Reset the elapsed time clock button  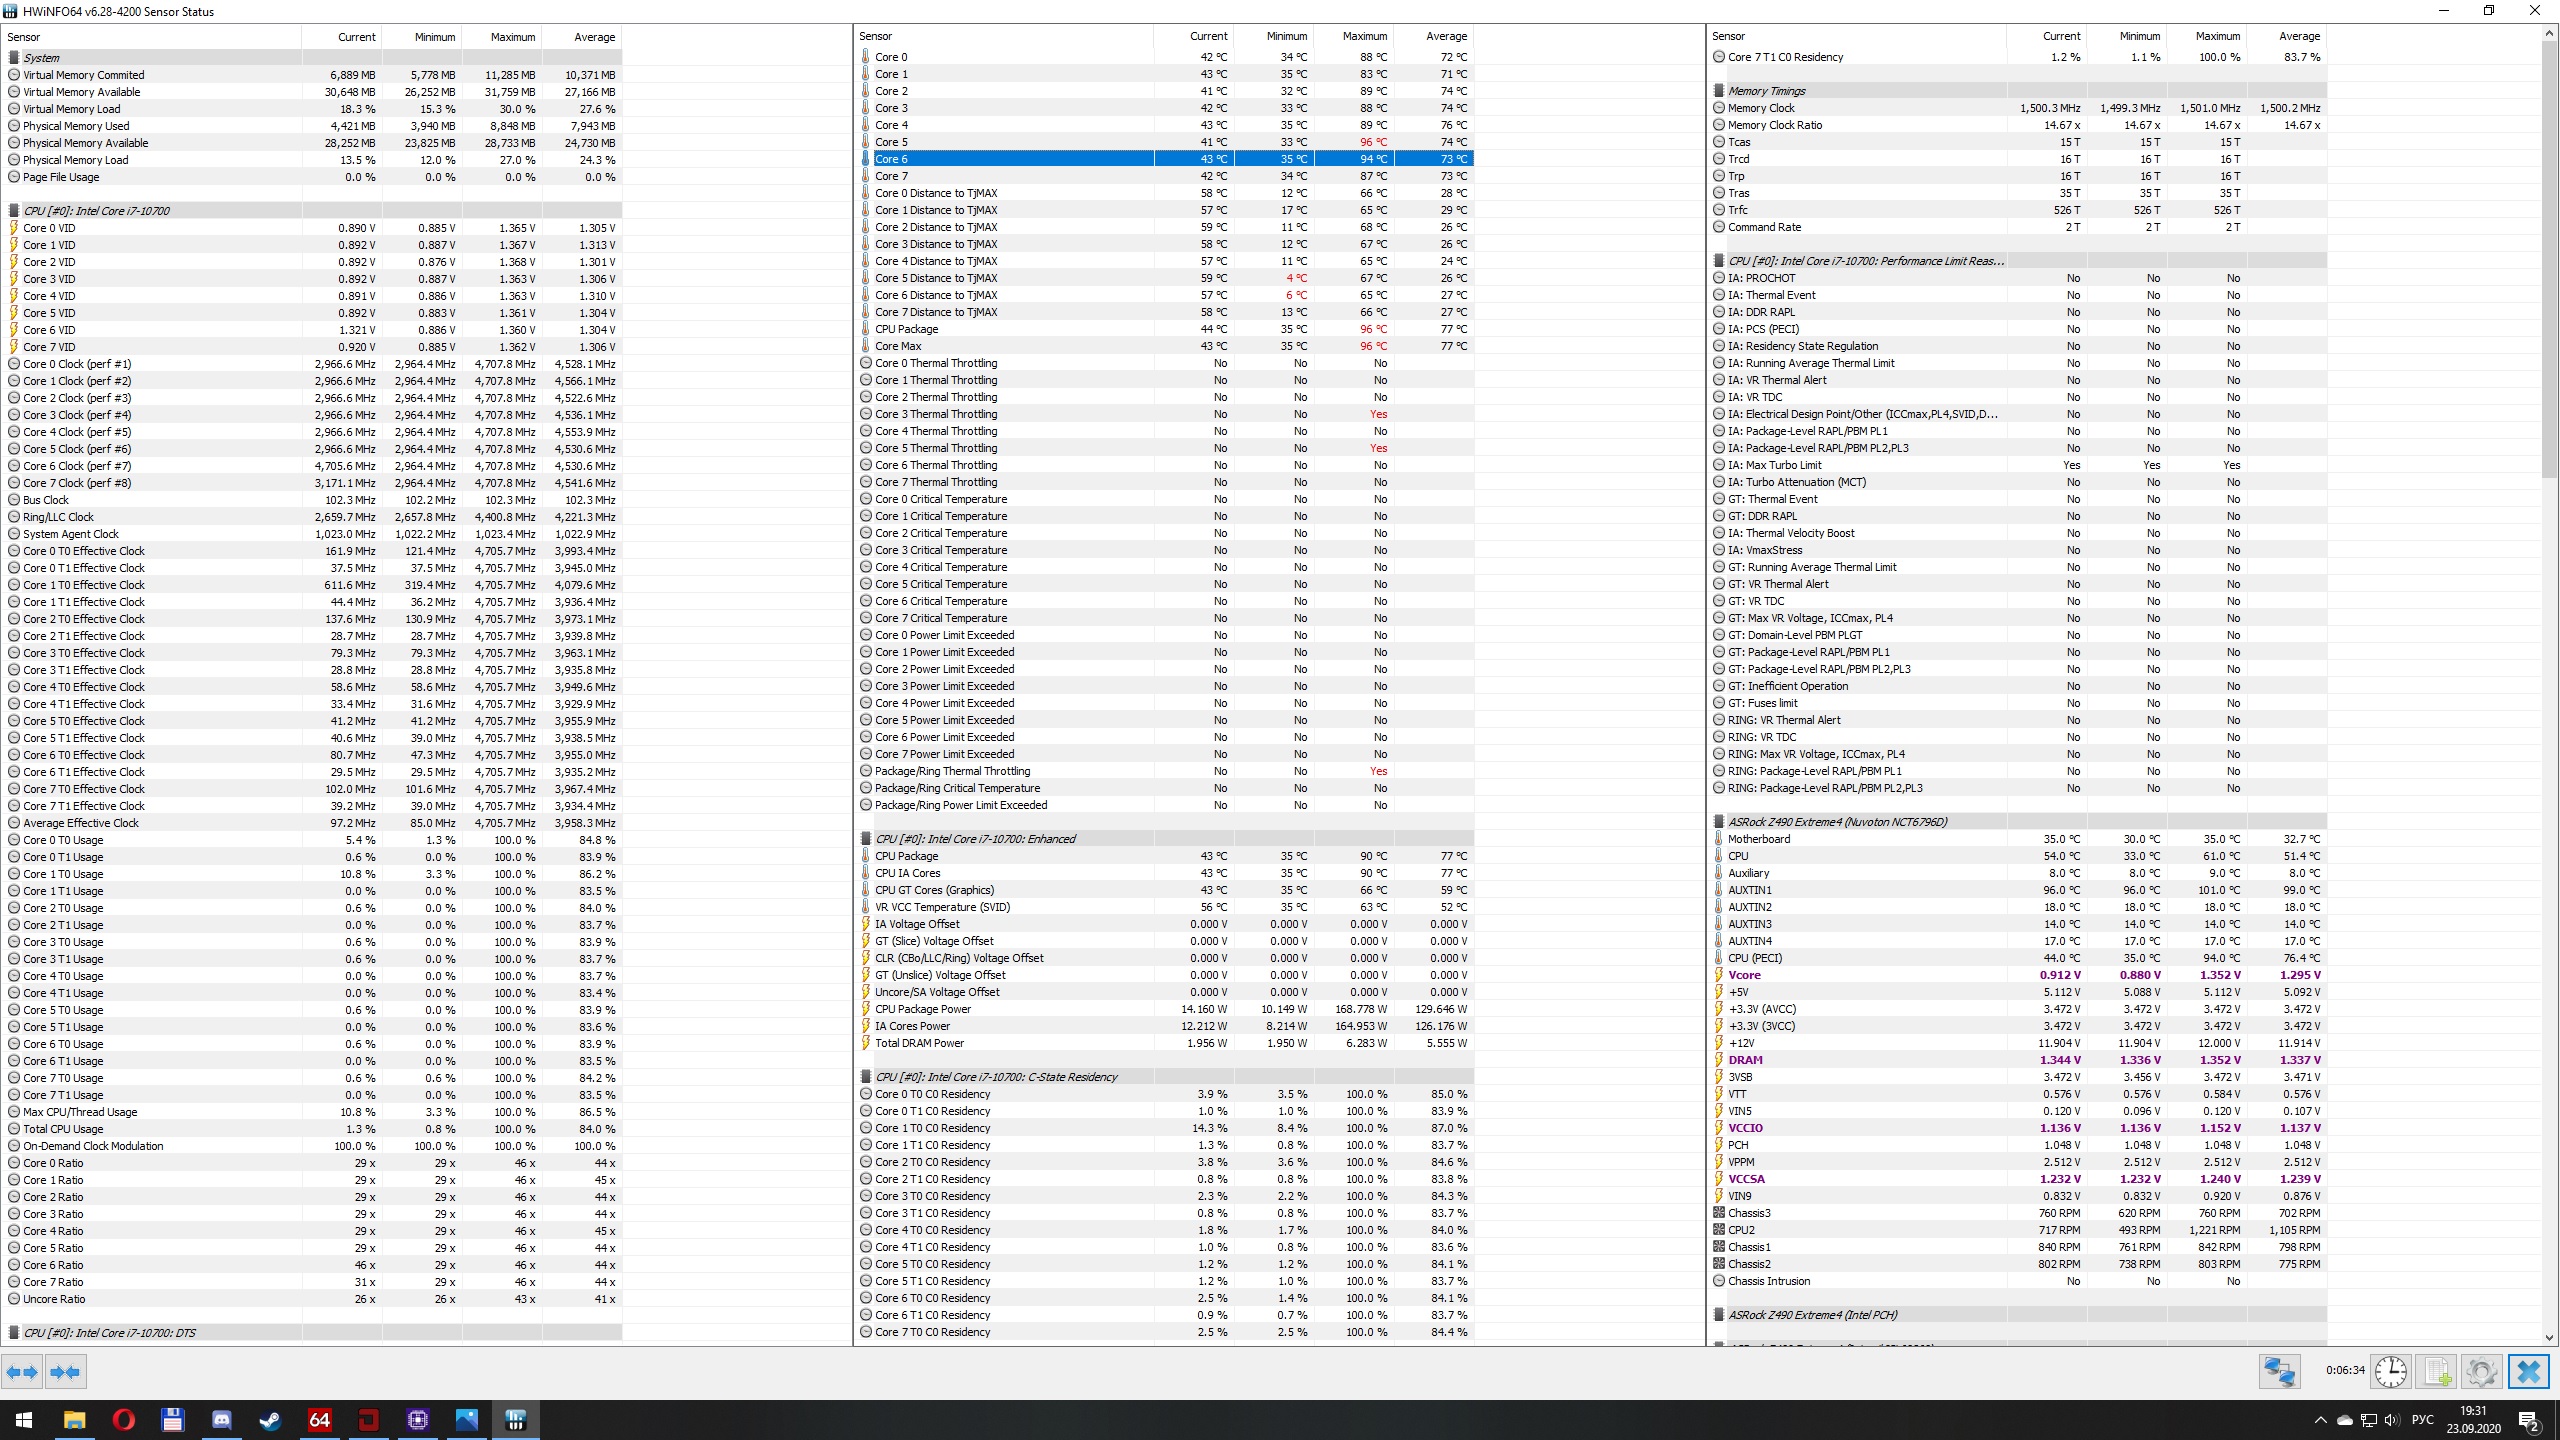pos(2391,1372)
